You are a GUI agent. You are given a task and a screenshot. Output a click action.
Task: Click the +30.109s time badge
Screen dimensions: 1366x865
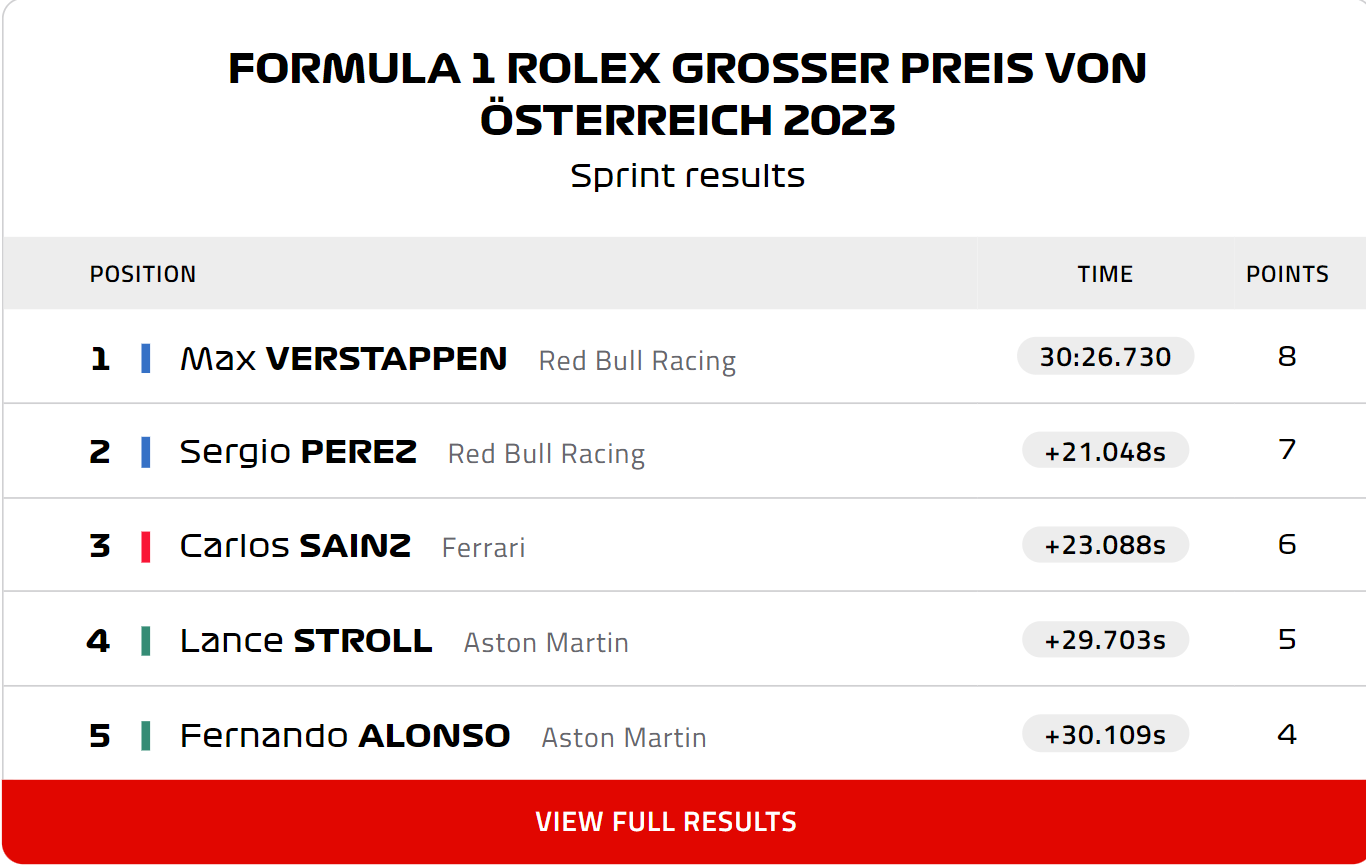[x=1105, y=734]
